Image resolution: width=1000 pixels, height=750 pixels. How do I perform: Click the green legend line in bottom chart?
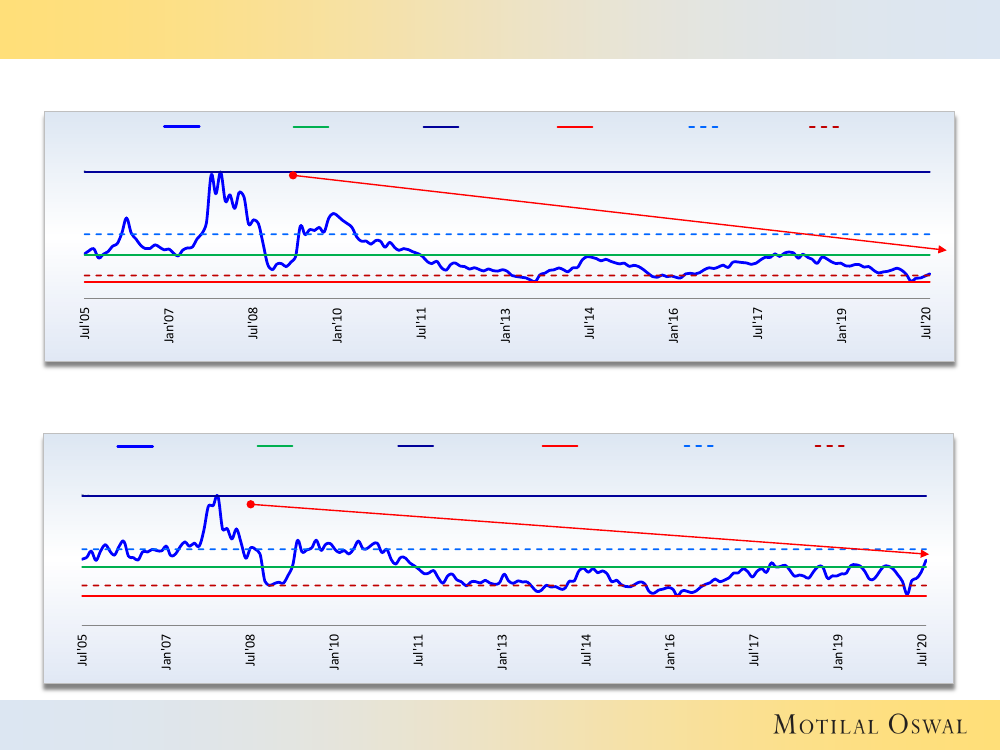pyautogui.click(x=275, y=446)
